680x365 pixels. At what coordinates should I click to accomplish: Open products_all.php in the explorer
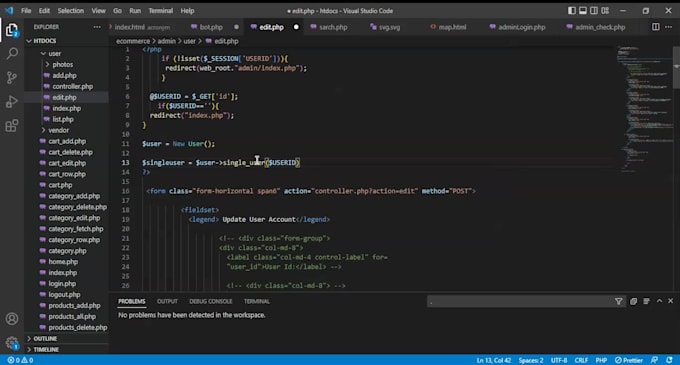tap(72, 316)
